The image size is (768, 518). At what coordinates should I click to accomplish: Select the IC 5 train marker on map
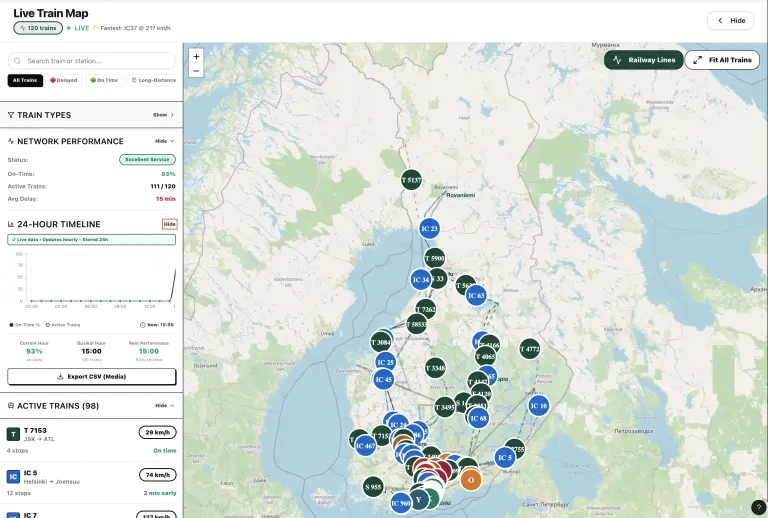[x=504, y=458]
